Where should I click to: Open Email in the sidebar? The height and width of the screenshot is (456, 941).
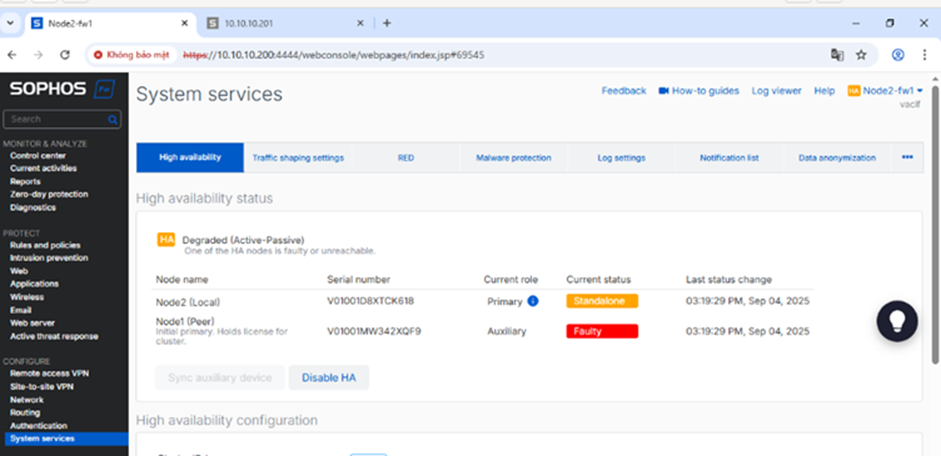tap(21, 310)
